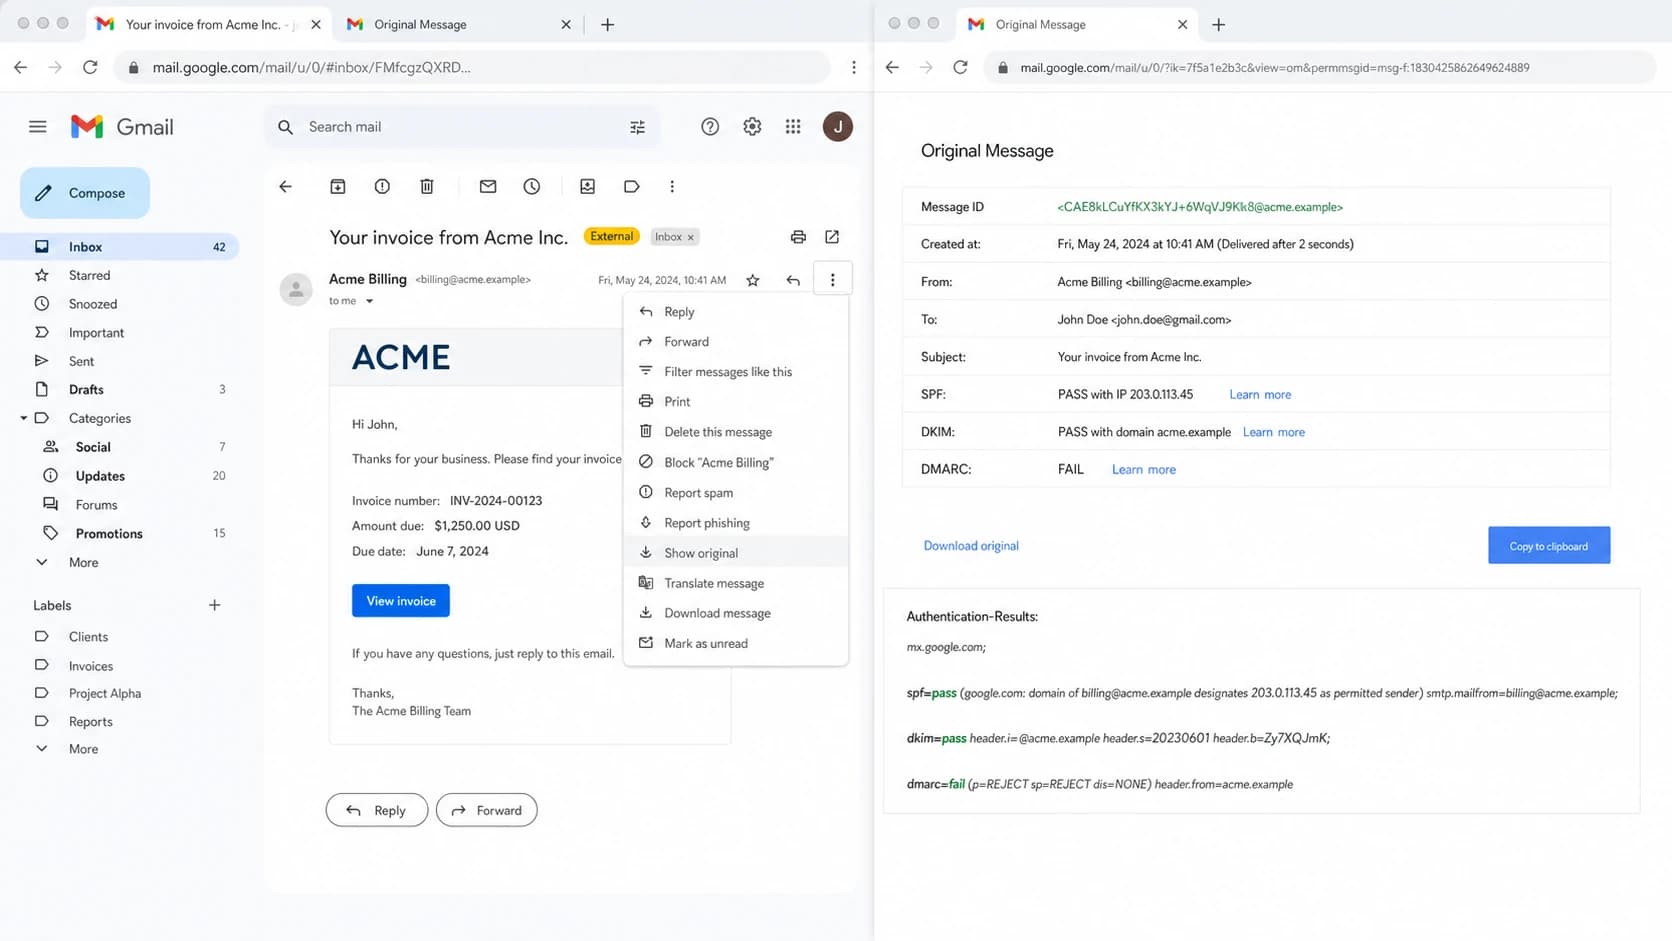
Task: Choose Show original menu item
Action: 736,553
